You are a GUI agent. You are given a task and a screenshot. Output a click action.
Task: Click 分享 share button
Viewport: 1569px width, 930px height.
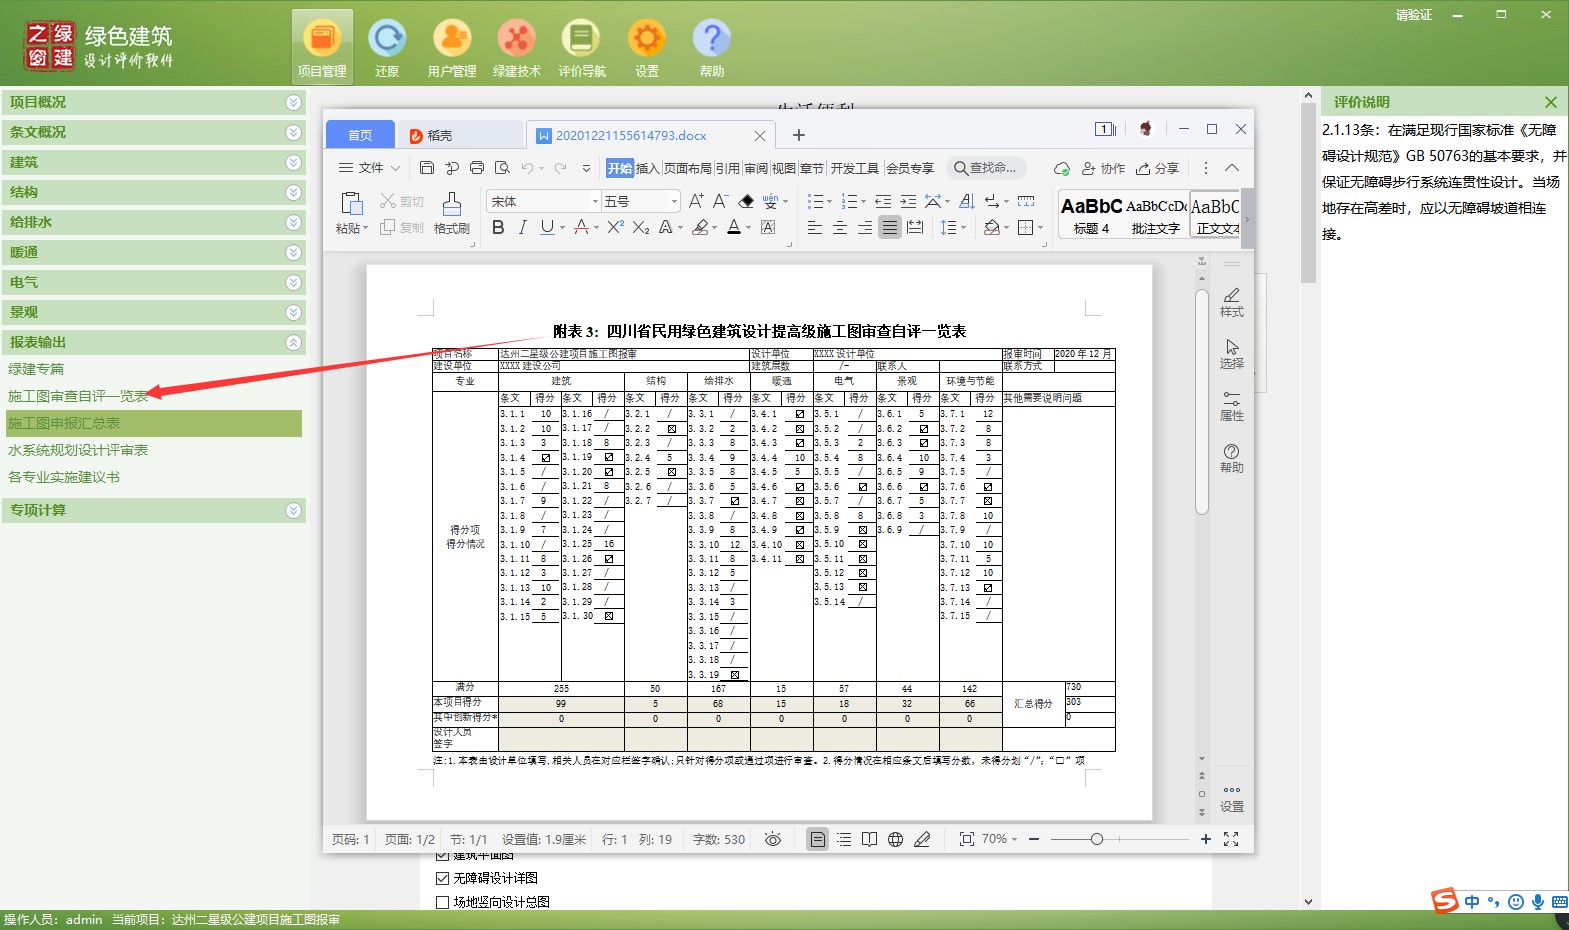click(x=1157, y=168)
